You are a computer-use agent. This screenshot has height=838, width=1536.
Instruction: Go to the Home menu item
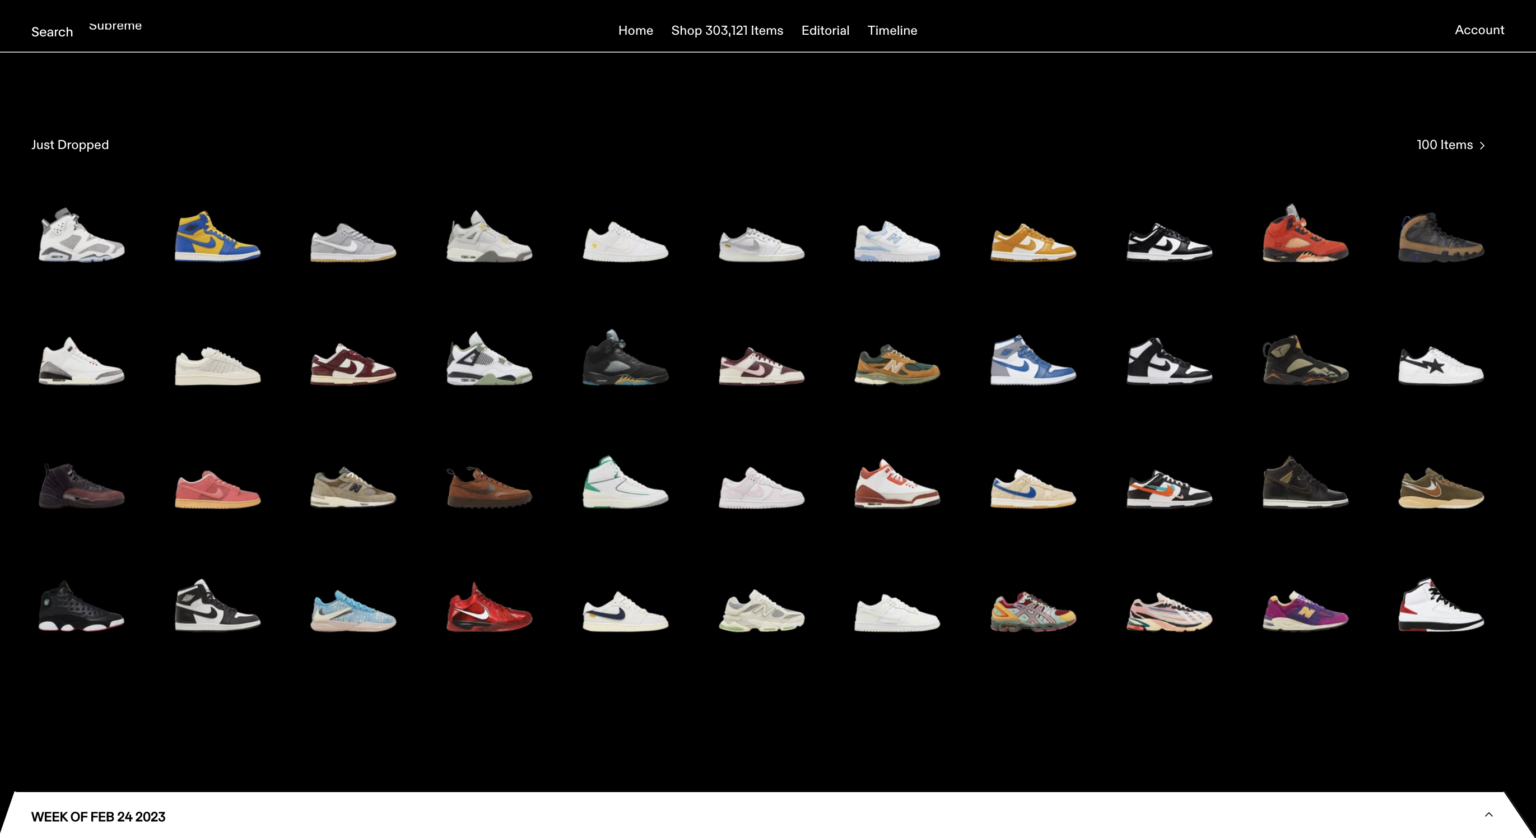635,31
